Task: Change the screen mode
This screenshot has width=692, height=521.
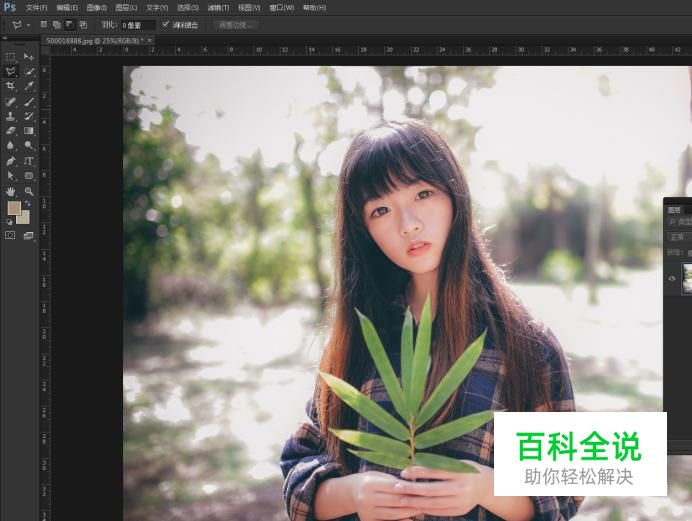Action: point(29,236)
